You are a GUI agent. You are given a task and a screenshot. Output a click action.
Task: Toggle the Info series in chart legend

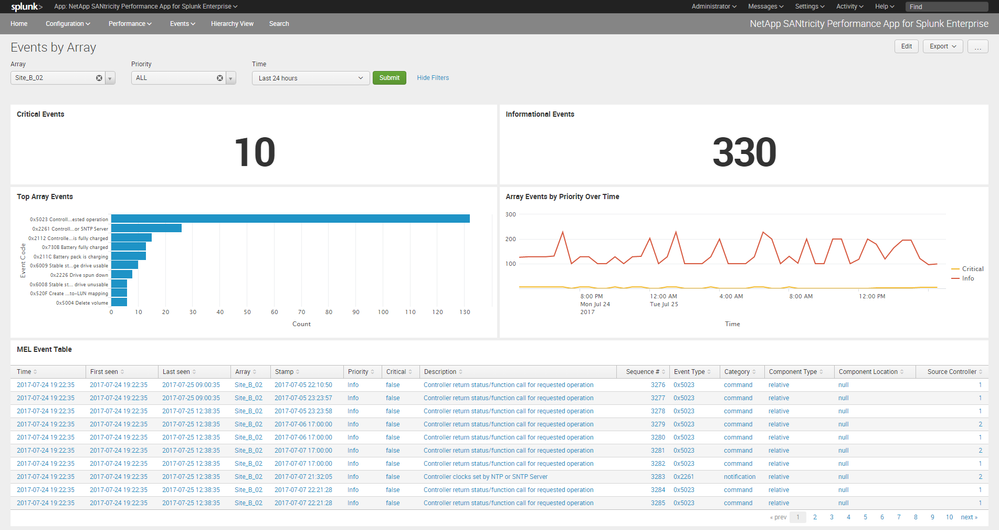(x=968, y=278)
